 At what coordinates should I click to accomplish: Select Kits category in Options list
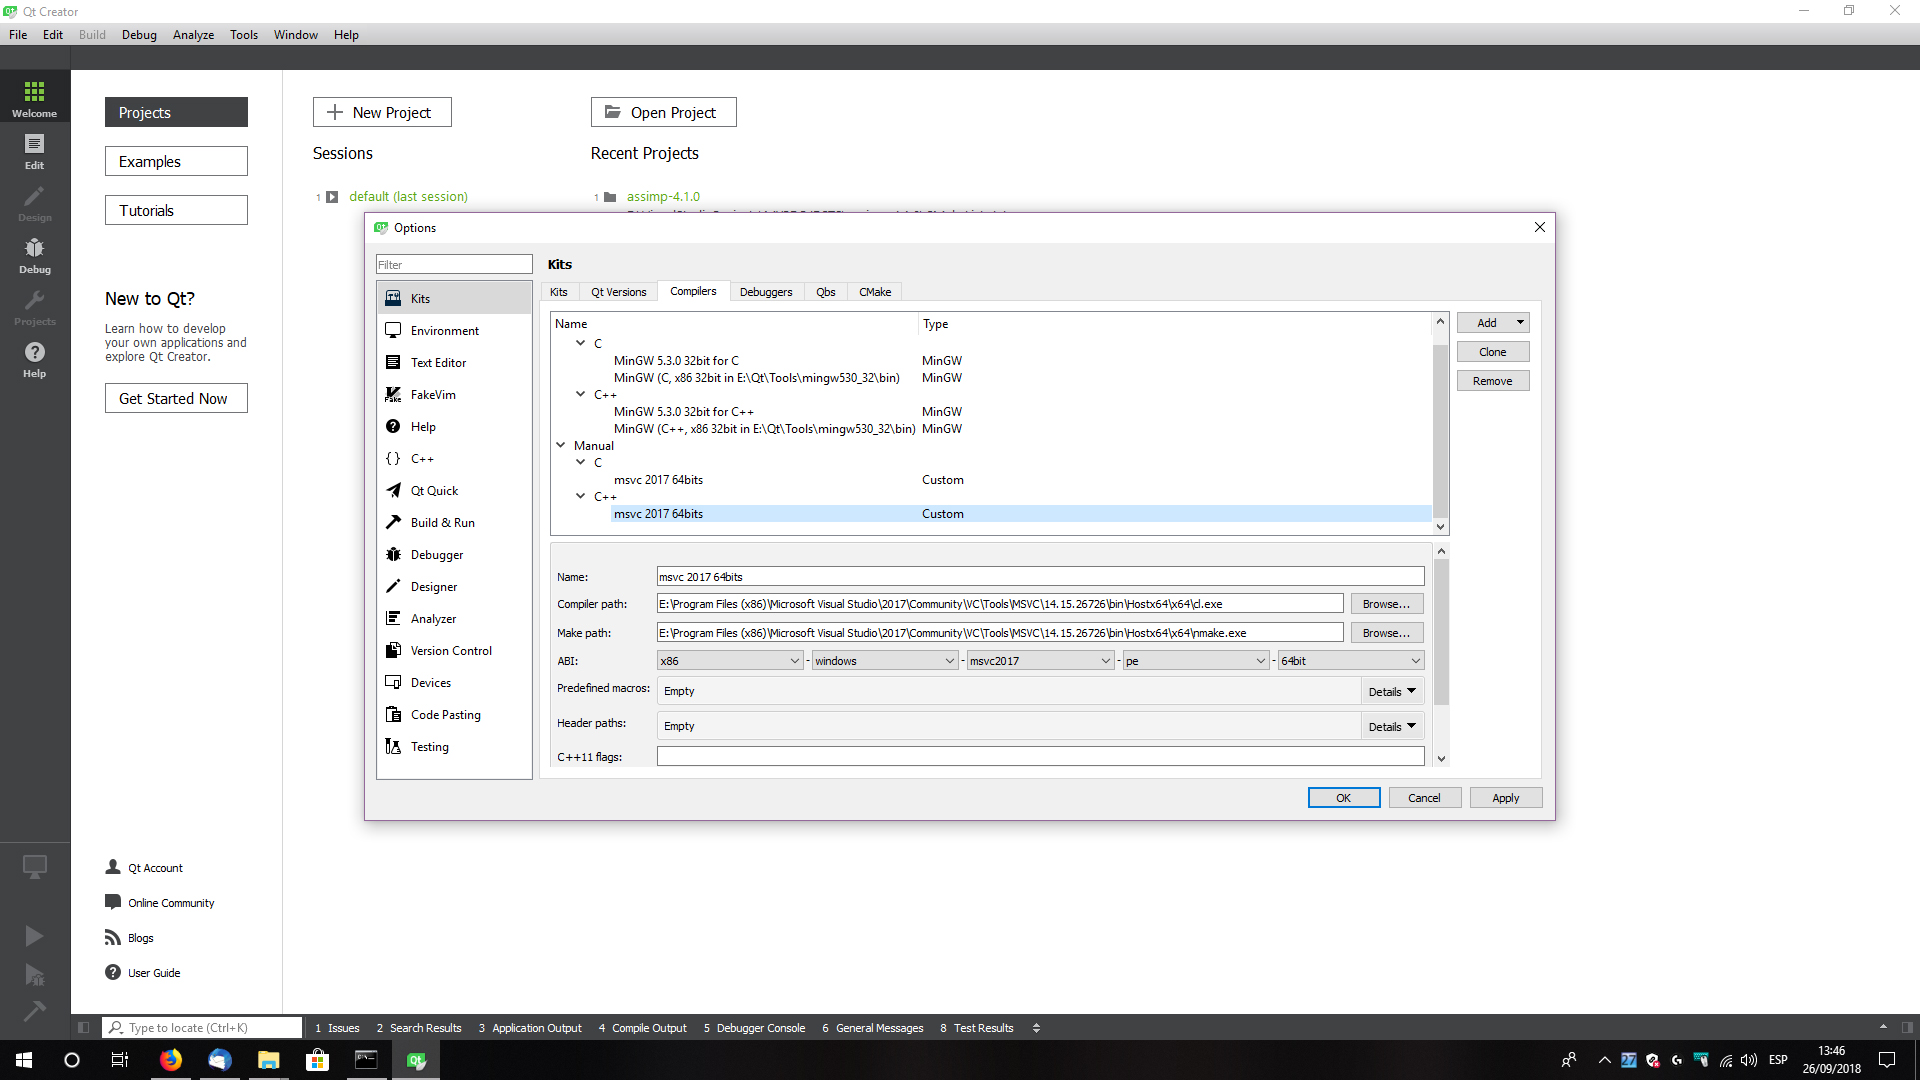[x=454, y=298]
